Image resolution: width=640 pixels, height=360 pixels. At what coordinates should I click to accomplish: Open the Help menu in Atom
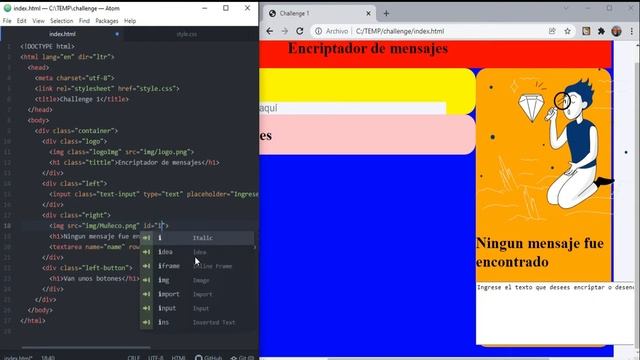[x=130, y=21]
